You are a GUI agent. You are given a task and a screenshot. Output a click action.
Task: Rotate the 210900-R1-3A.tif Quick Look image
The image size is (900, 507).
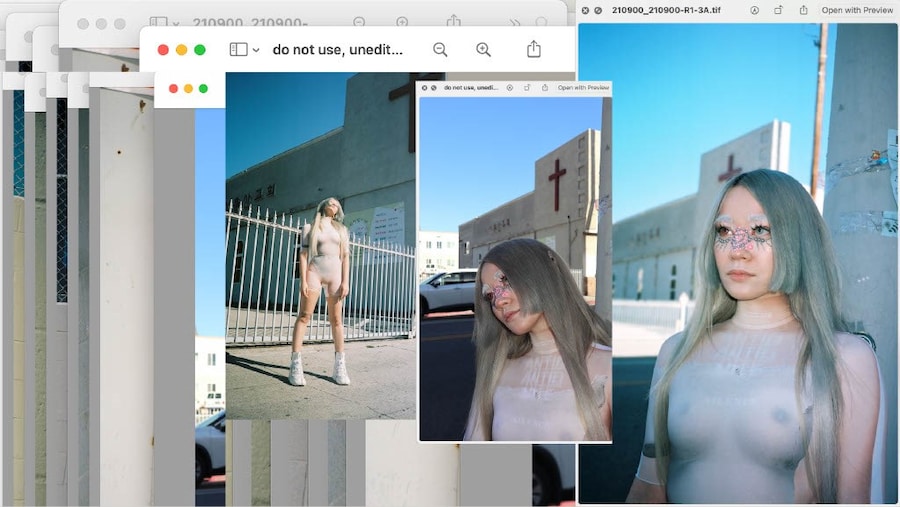[x=777, y=10]
